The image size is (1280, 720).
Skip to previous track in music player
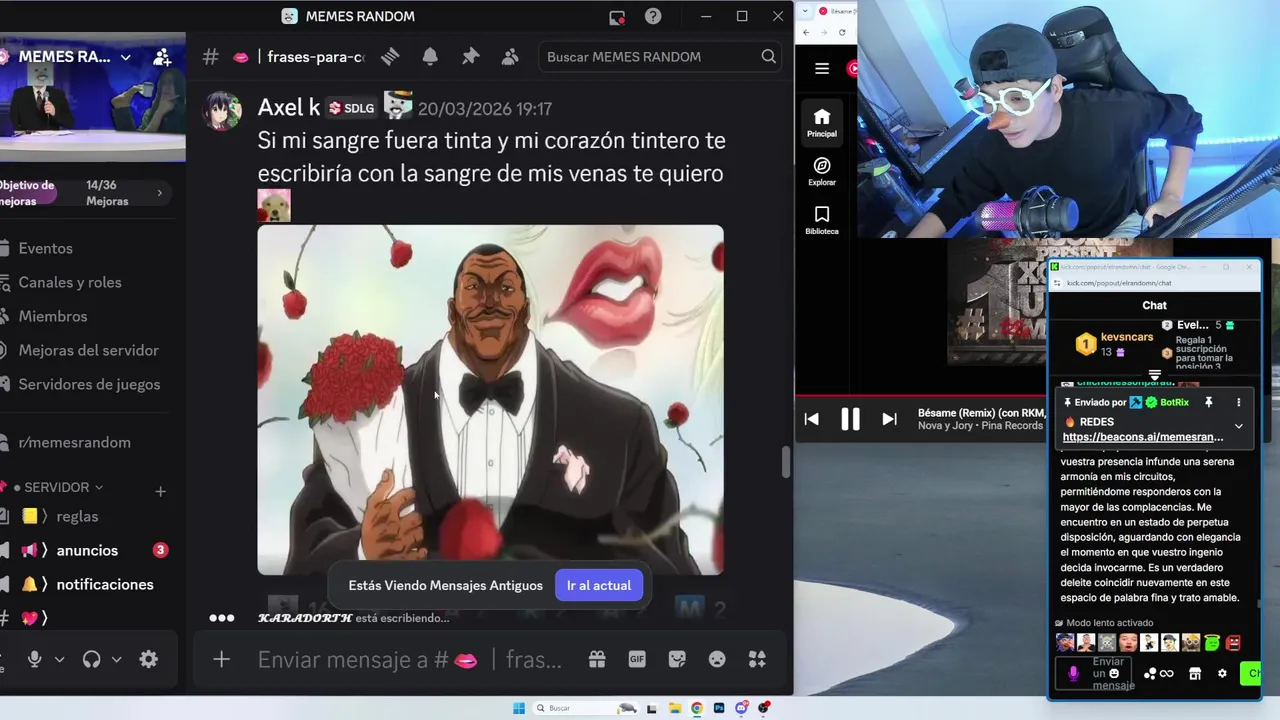pos(812,420)
